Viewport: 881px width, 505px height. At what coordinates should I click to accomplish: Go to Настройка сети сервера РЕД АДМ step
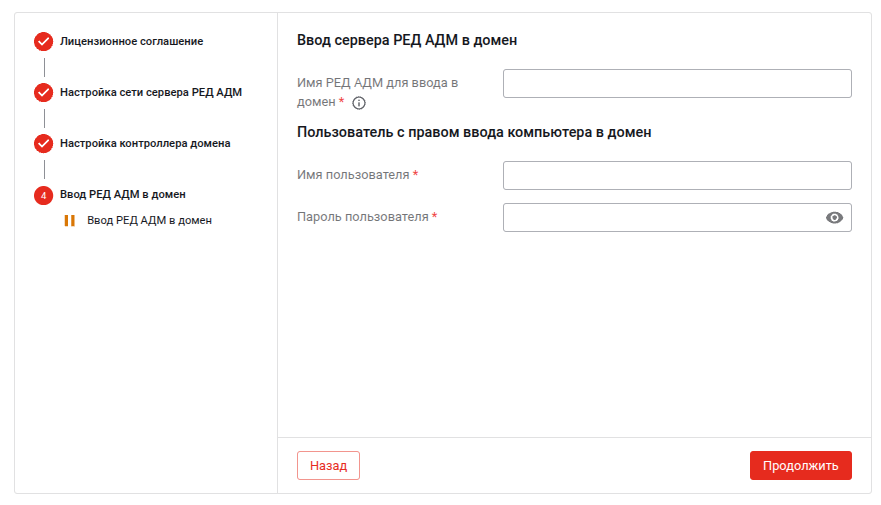click(150, 93)
